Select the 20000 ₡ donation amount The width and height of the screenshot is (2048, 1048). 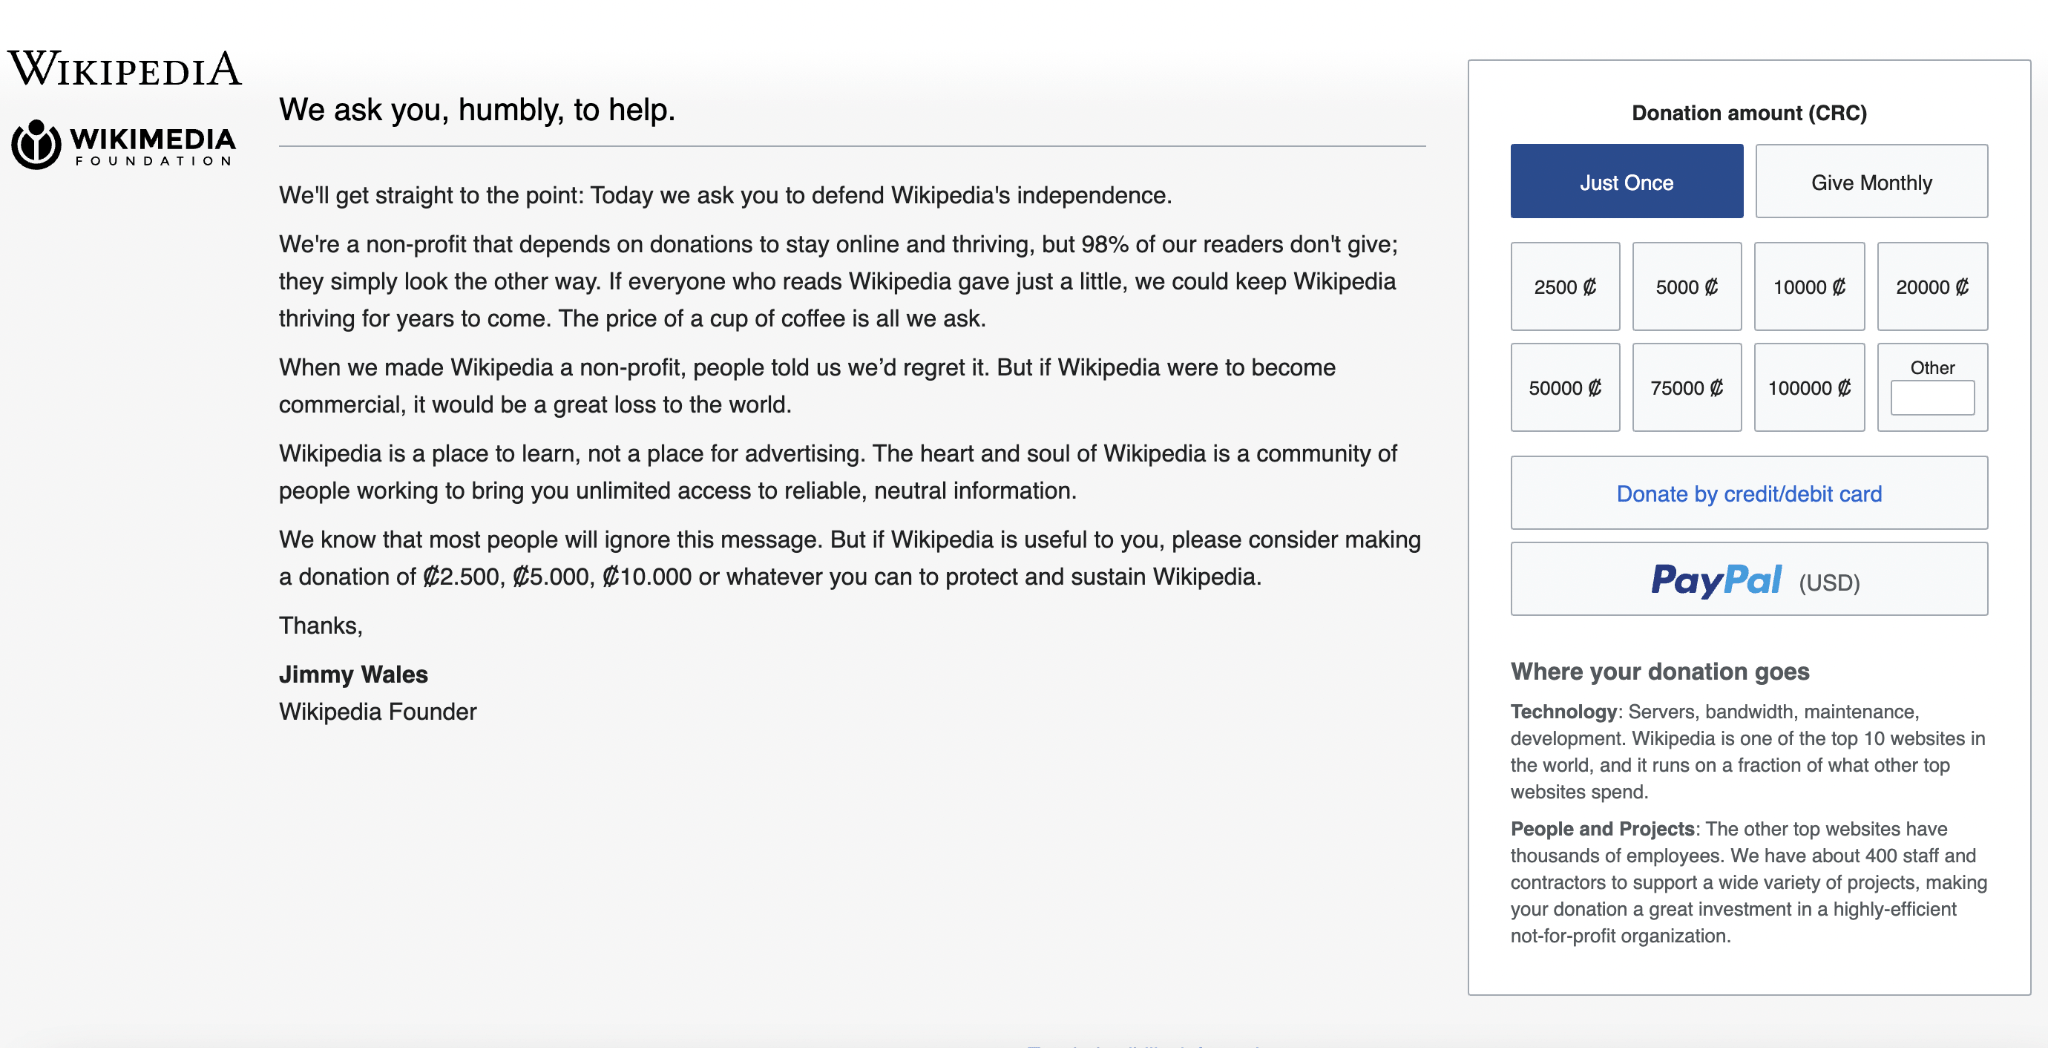click(1932, 287)
